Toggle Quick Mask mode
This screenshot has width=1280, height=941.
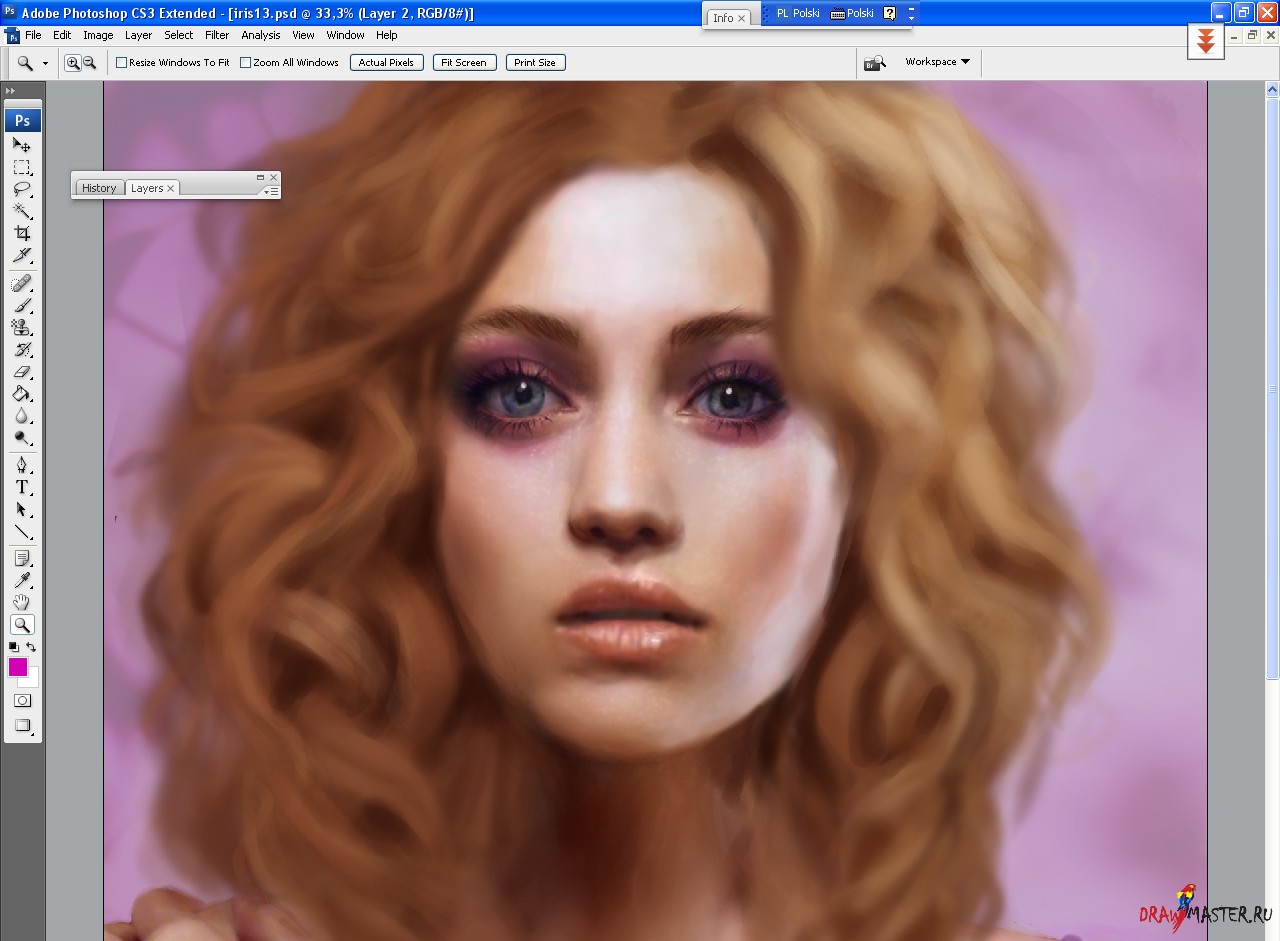[x=22, y=700]
